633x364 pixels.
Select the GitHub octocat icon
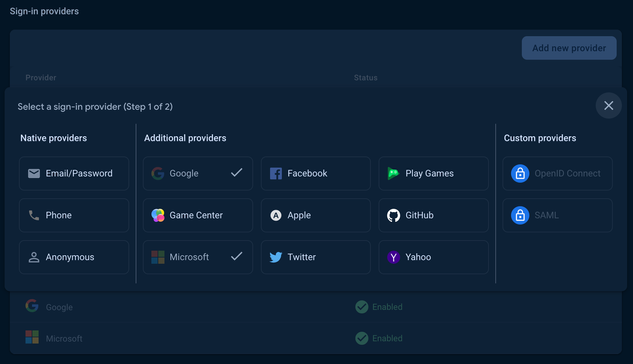tap(394, 215)
